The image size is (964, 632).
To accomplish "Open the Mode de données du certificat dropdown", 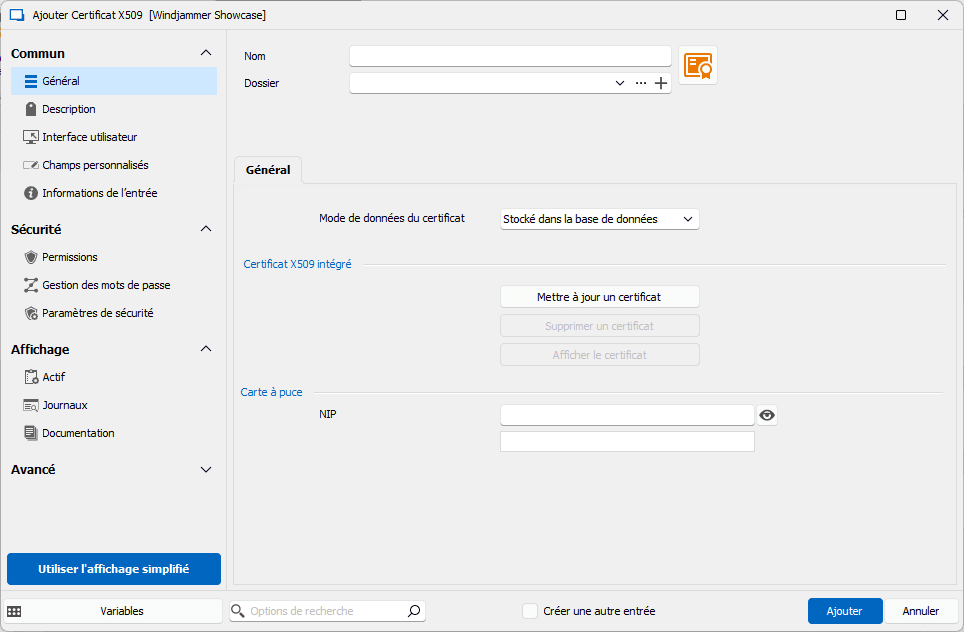I will (x=599, y=219).
